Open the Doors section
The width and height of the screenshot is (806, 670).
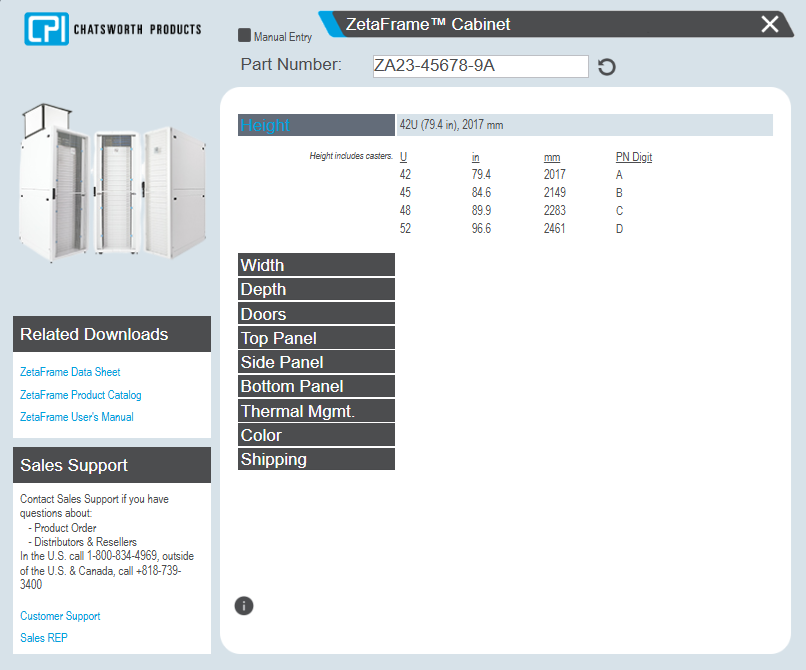point(316,313)
